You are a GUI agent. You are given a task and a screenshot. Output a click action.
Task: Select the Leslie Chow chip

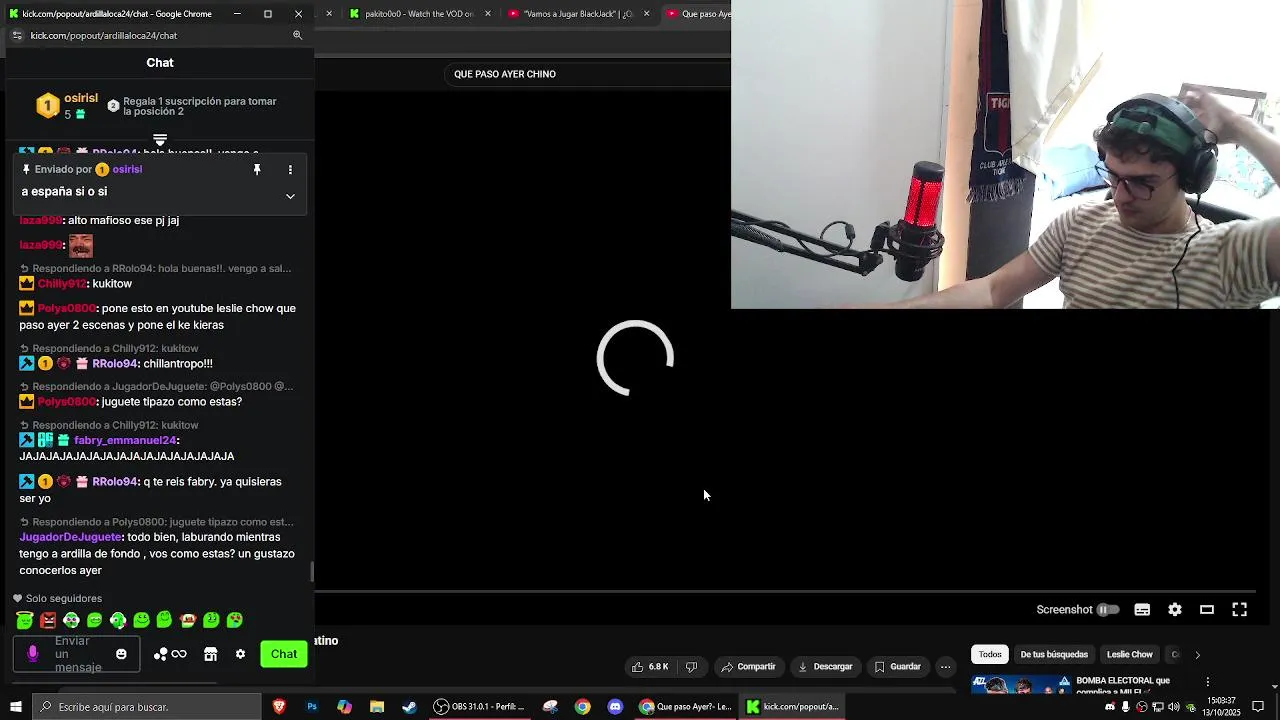[x=1130, y=655]
